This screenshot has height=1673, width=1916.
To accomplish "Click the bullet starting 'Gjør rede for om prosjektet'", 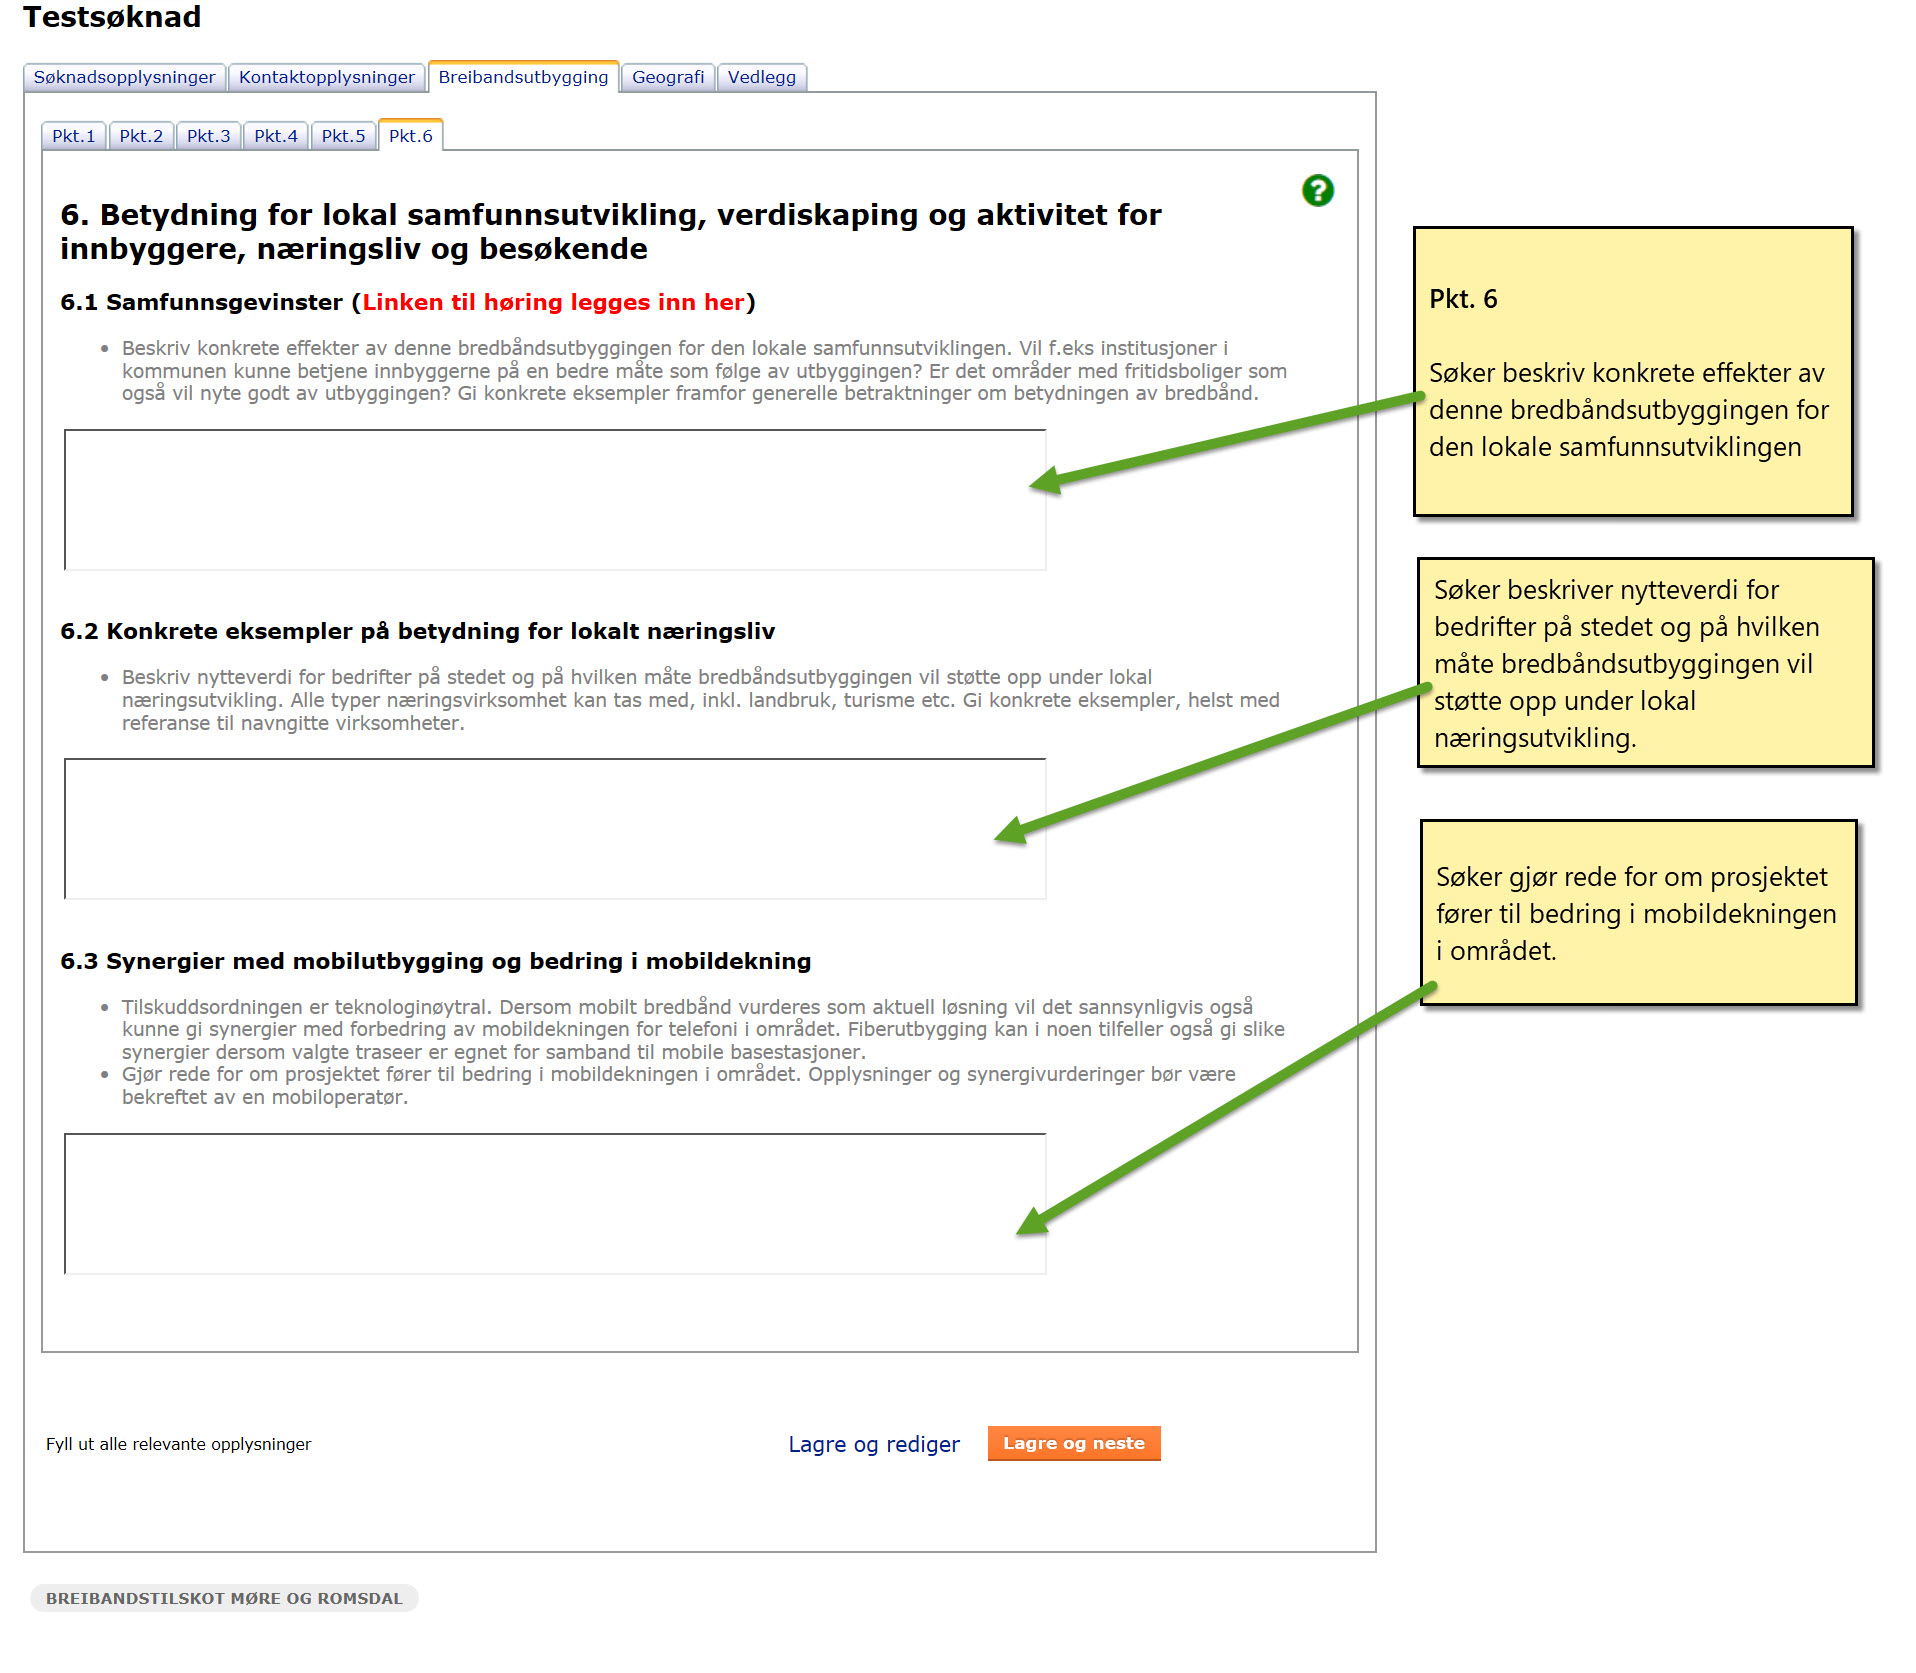I will 678,1085.
